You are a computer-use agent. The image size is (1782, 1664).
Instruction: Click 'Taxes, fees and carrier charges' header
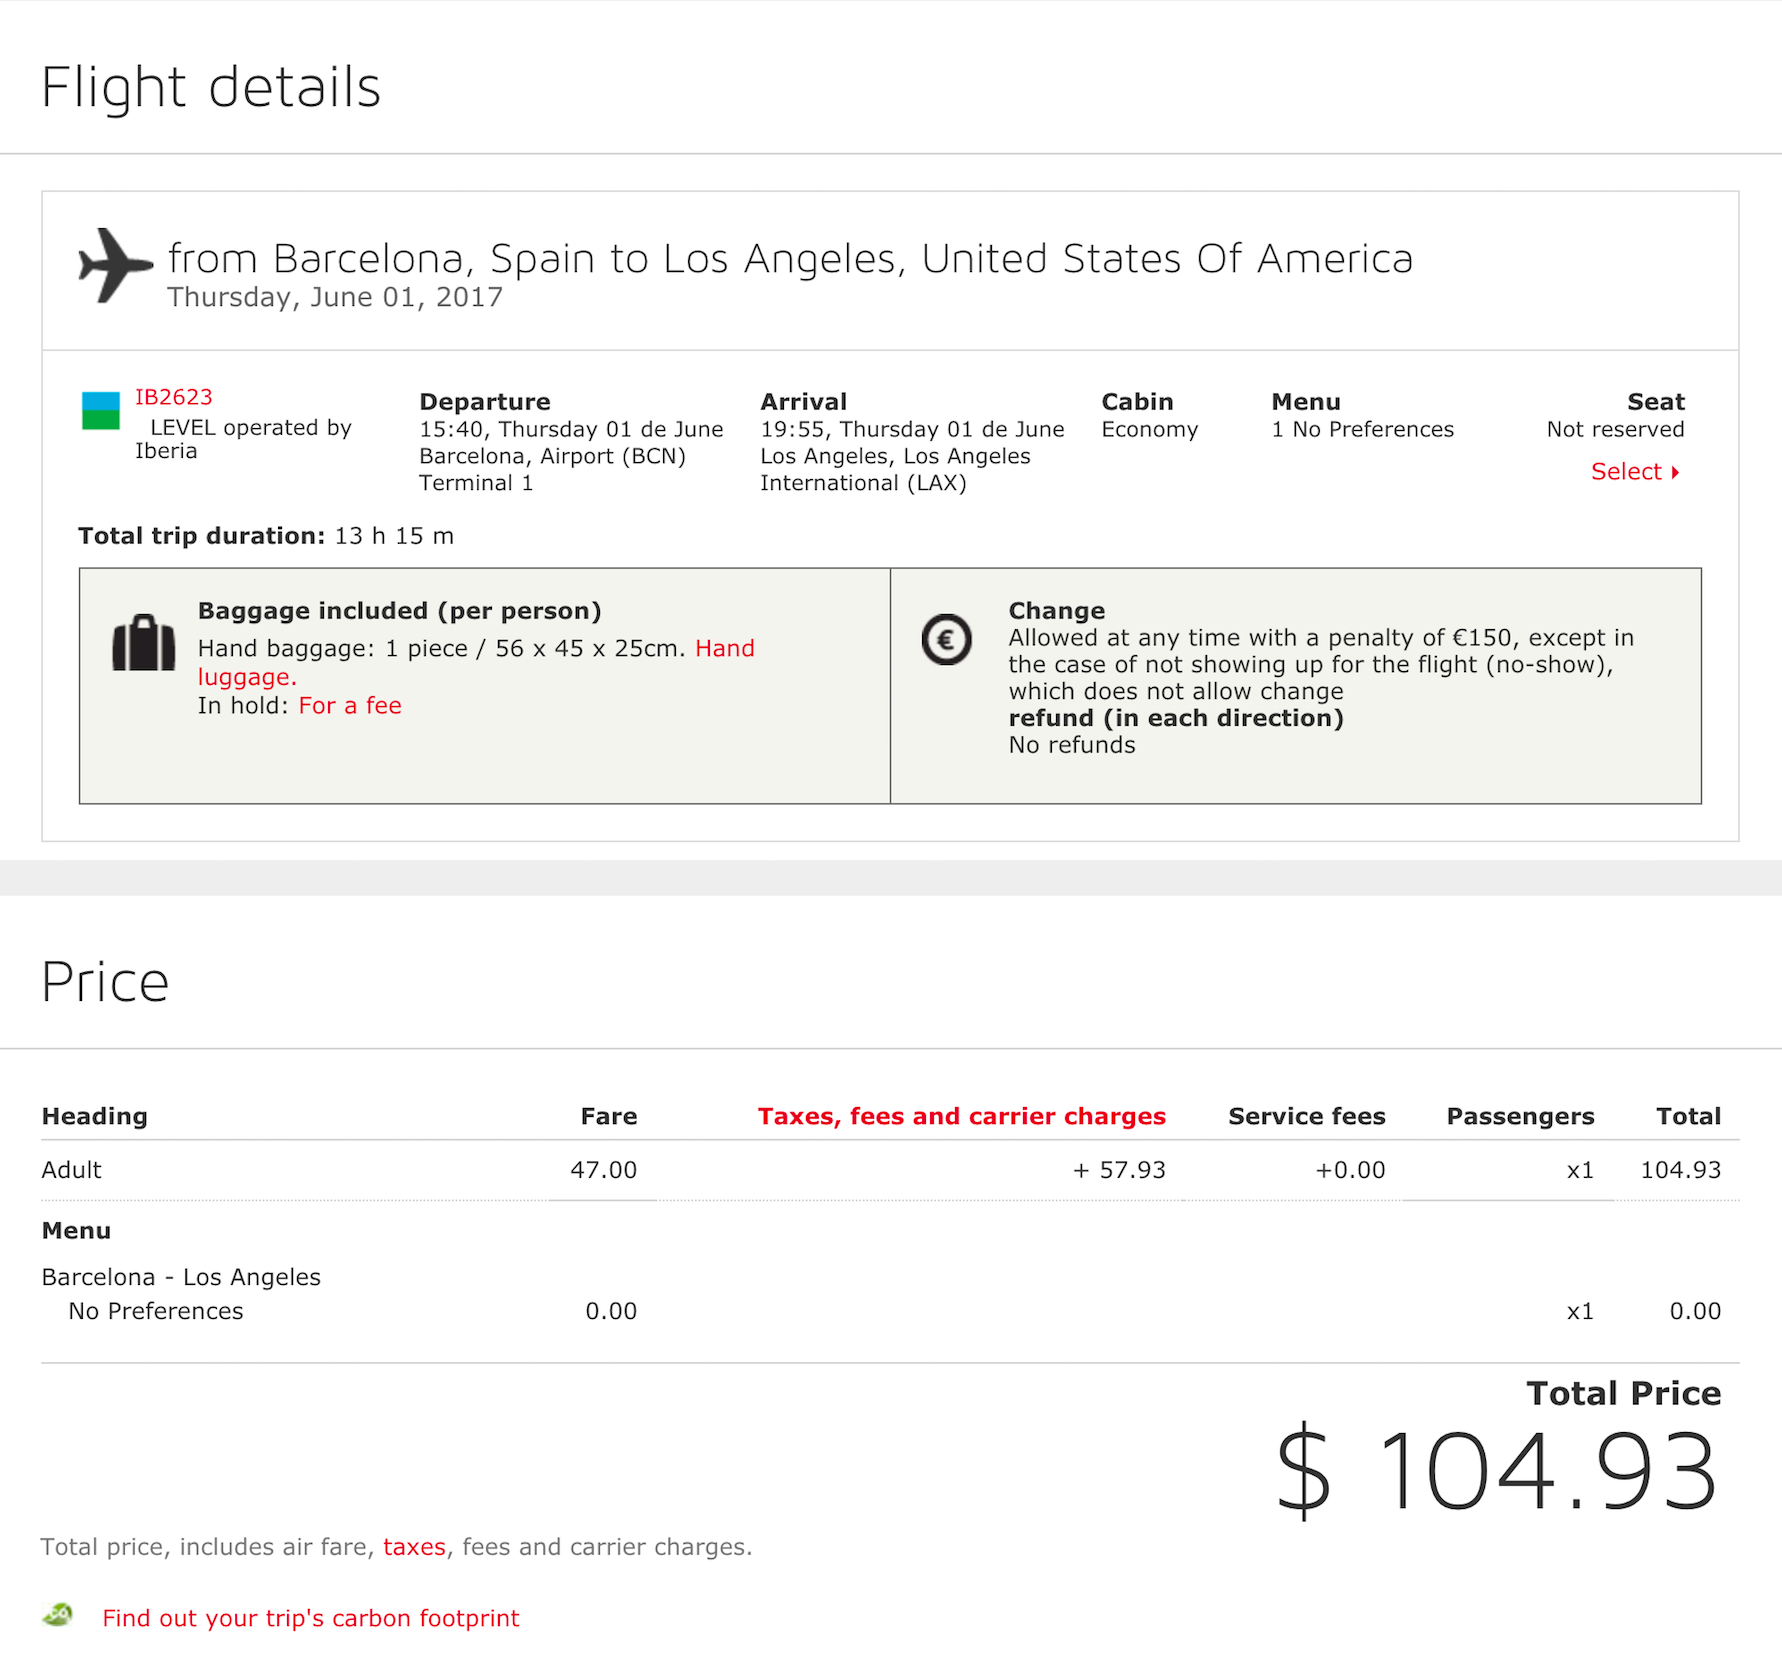[961, 1116]
